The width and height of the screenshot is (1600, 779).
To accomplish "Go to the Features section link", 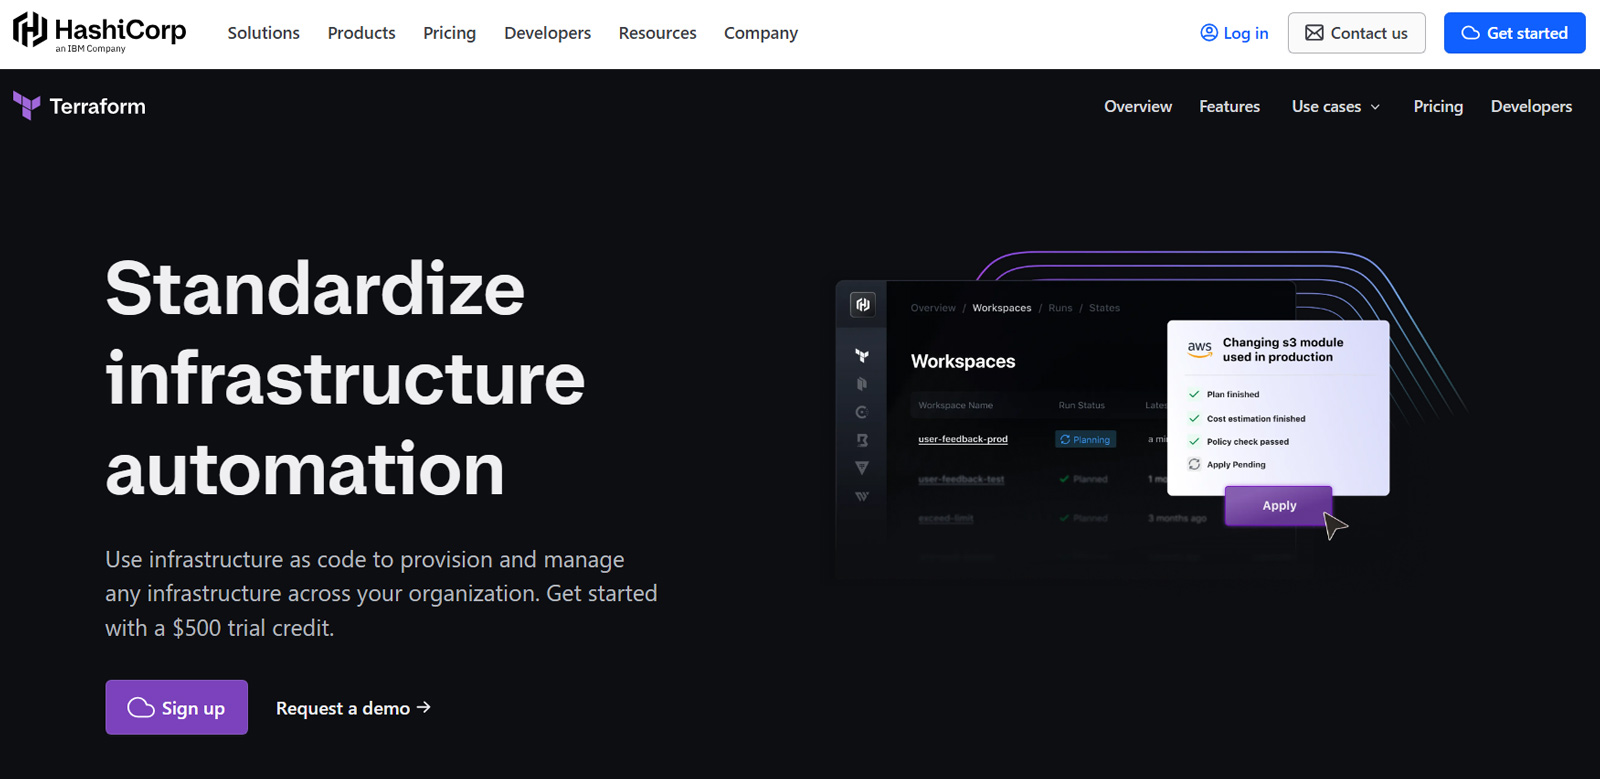I will (x=1229, y=106).
